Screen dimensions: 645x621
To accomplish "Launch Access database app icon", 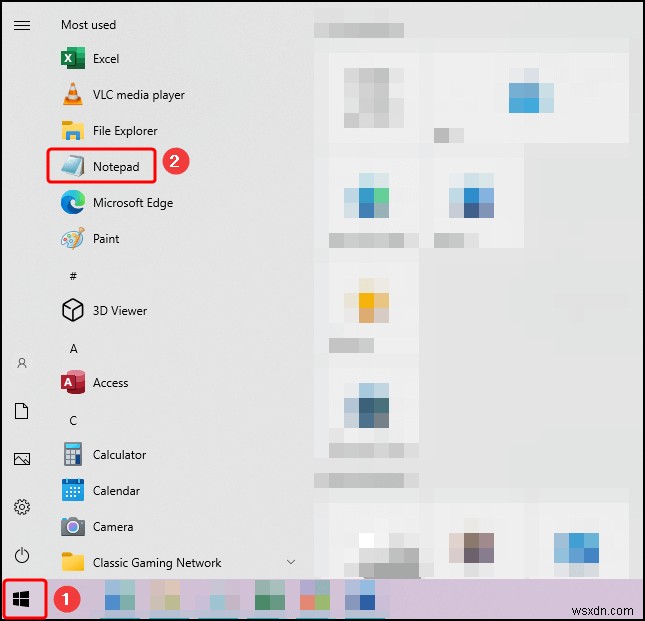I will [73, 382].
